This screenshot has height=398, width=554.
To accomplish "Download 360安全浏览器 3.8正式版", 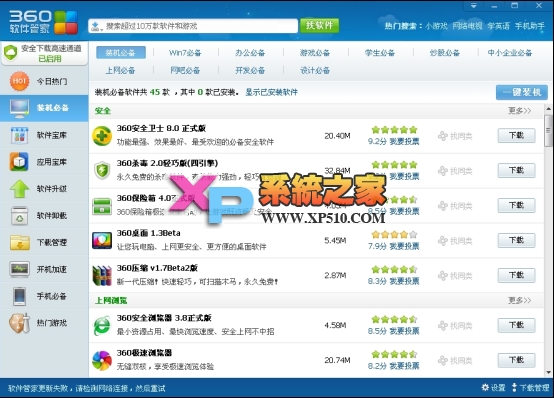I will [517, 325].
